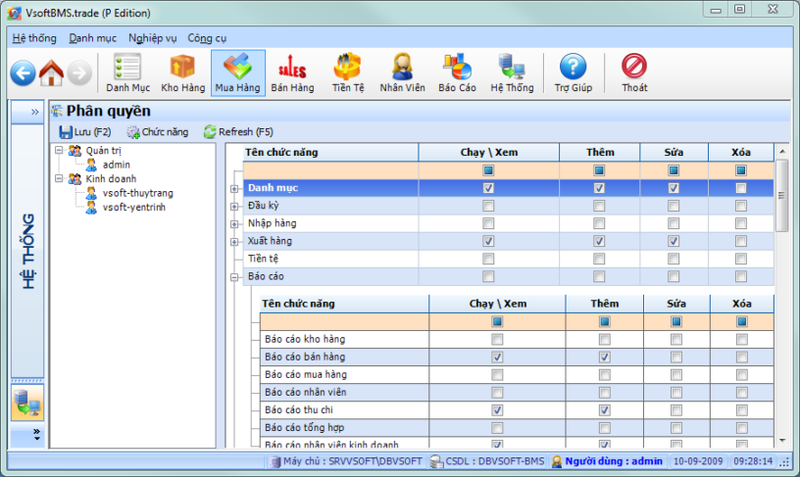Enable Chạy \ Xem for Báo cáo kho hàng
The height and width of the screenshot is (477, 800).
coord(497,339)
